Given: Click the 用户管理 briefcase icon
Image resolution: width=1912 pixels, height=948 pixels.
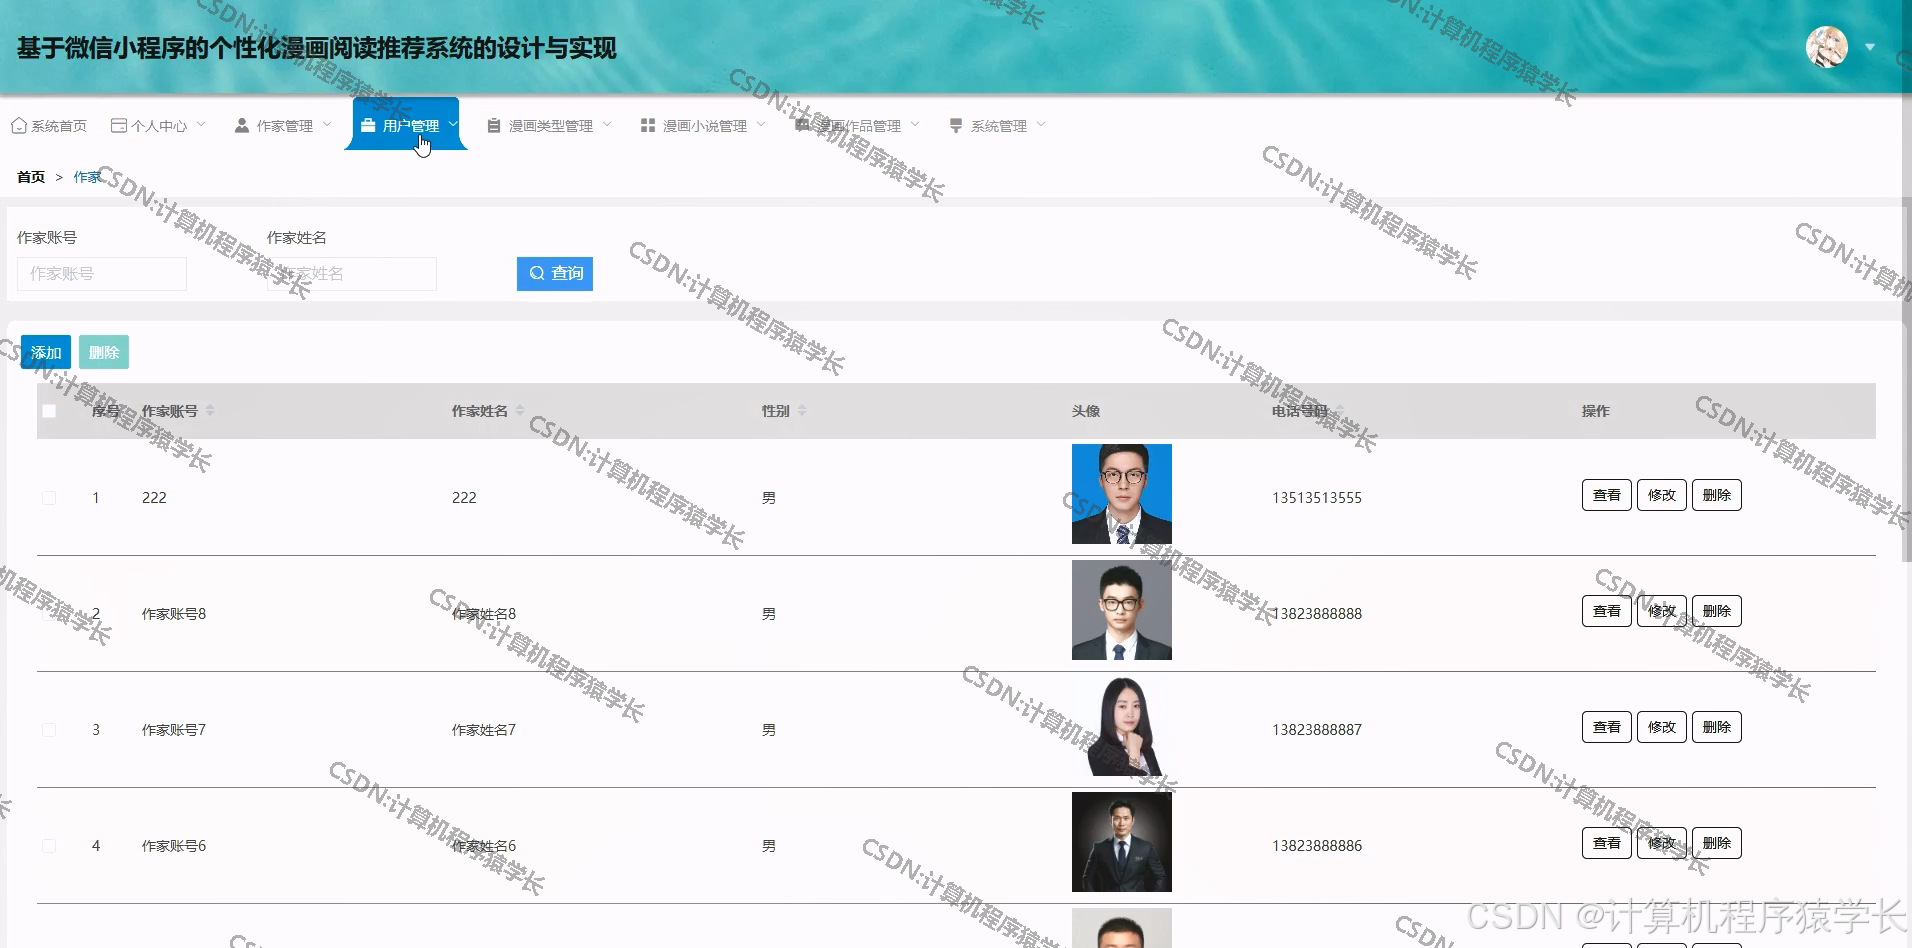Looking at the screenshot, I should coord(368,126).
